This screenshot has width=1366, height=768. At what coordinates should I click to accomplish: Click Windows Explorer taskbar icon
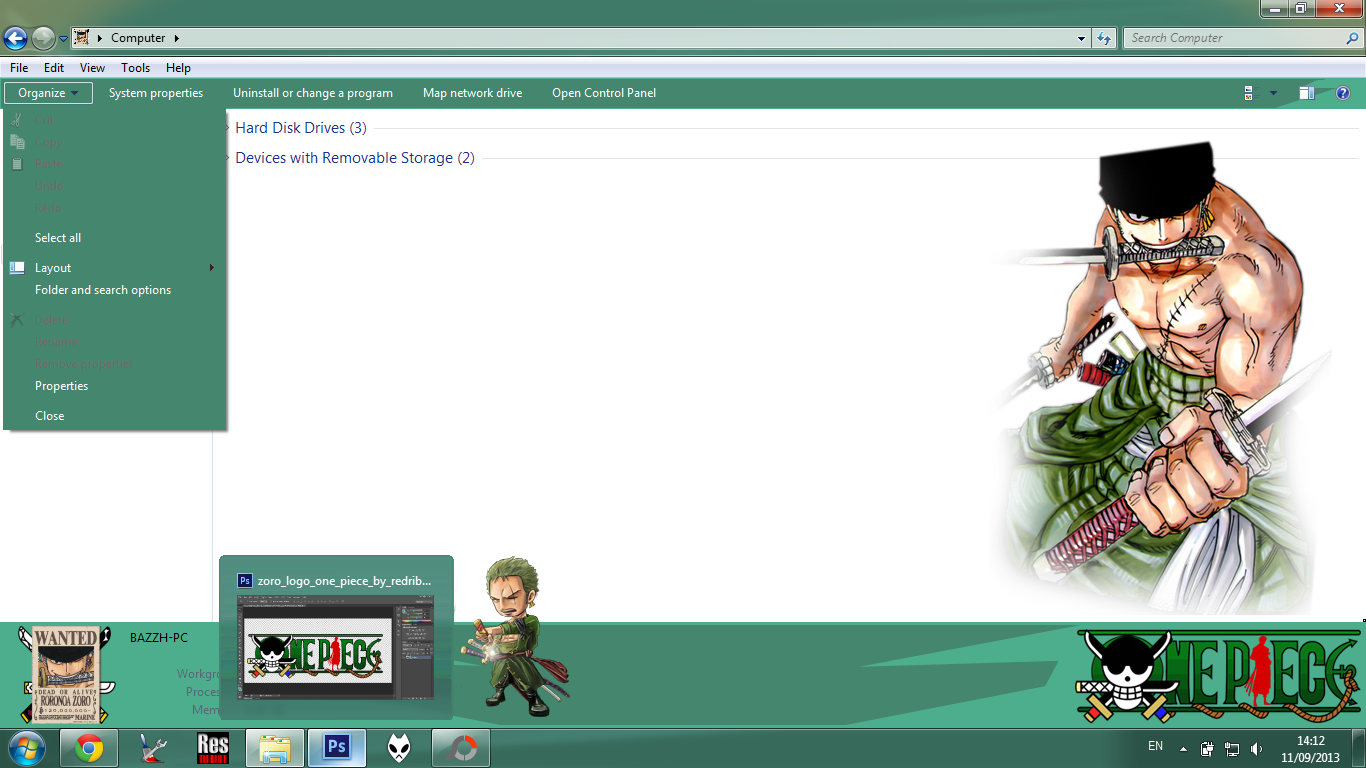pos(275,748)
